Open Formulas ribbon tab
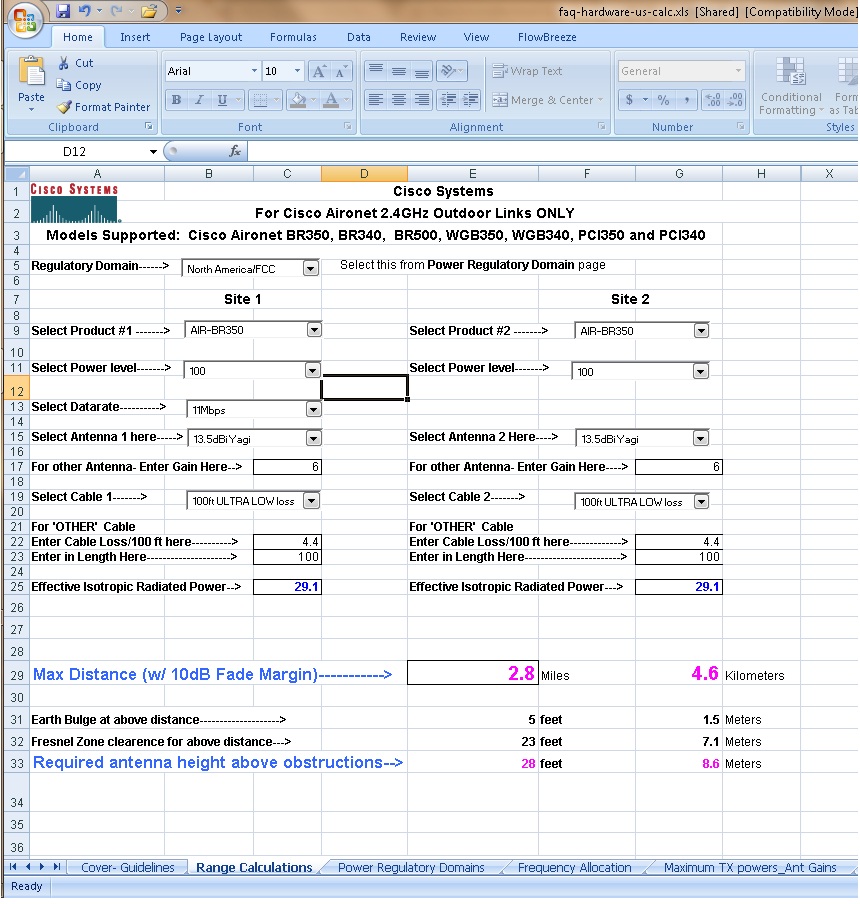 [293, 37]
